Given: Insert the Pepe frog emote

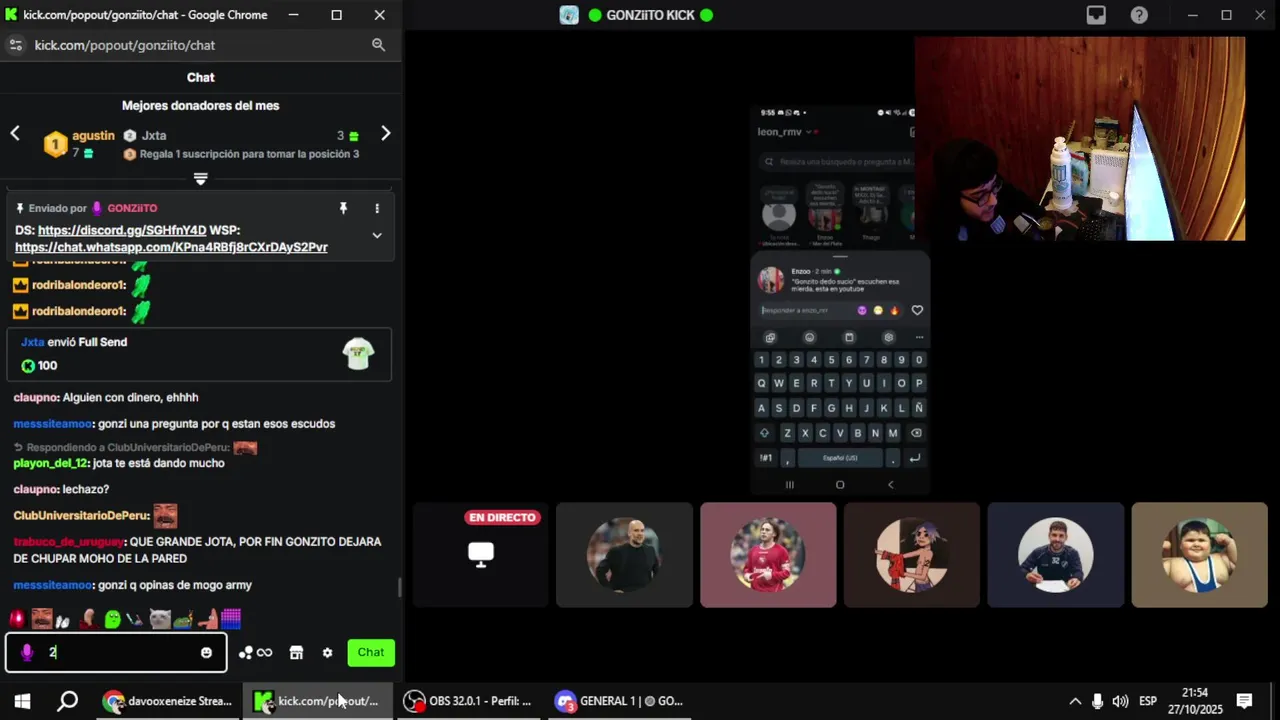Looking at the screenshot, I should [x=183, y=620].
